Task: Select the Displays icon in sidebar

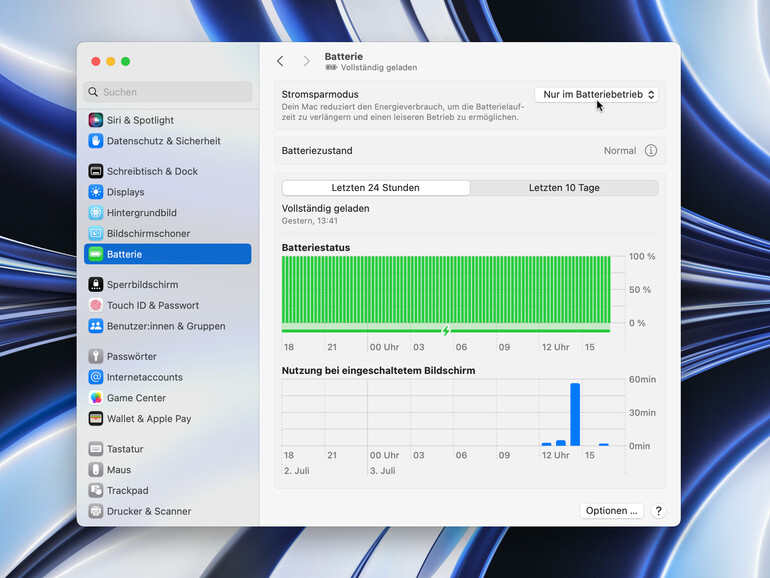Action: [x=96, y=192]
